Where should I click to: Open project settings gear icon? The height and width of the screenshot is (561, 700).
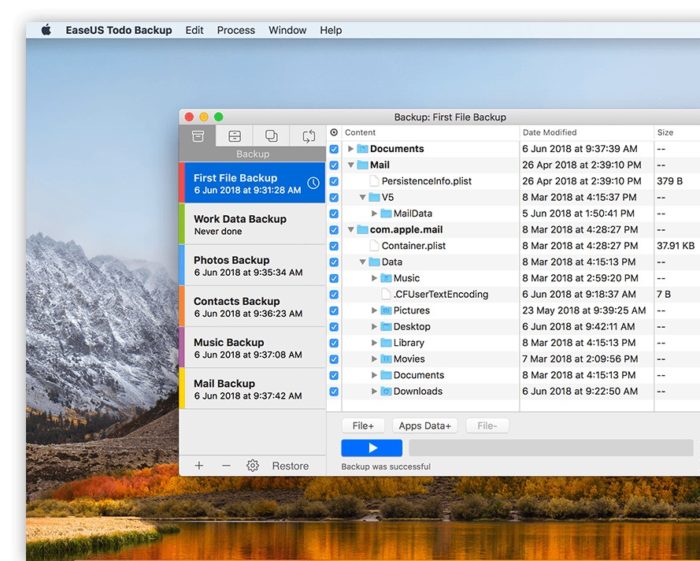[x=253, y=465]
